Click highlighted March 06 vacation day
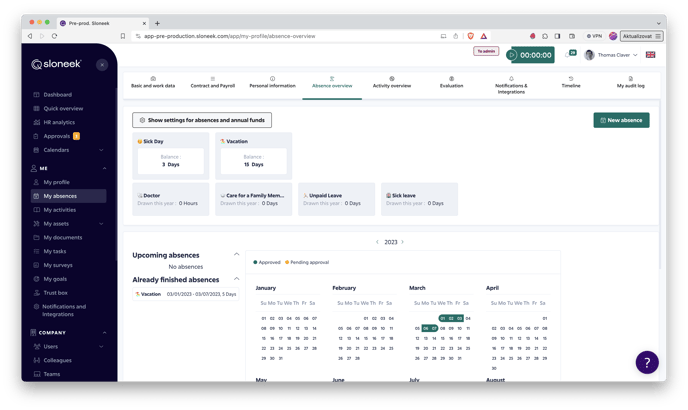Image resolution: width=688 pixels, height=410 pixels. pyautogui.click(x=426, y=329)
